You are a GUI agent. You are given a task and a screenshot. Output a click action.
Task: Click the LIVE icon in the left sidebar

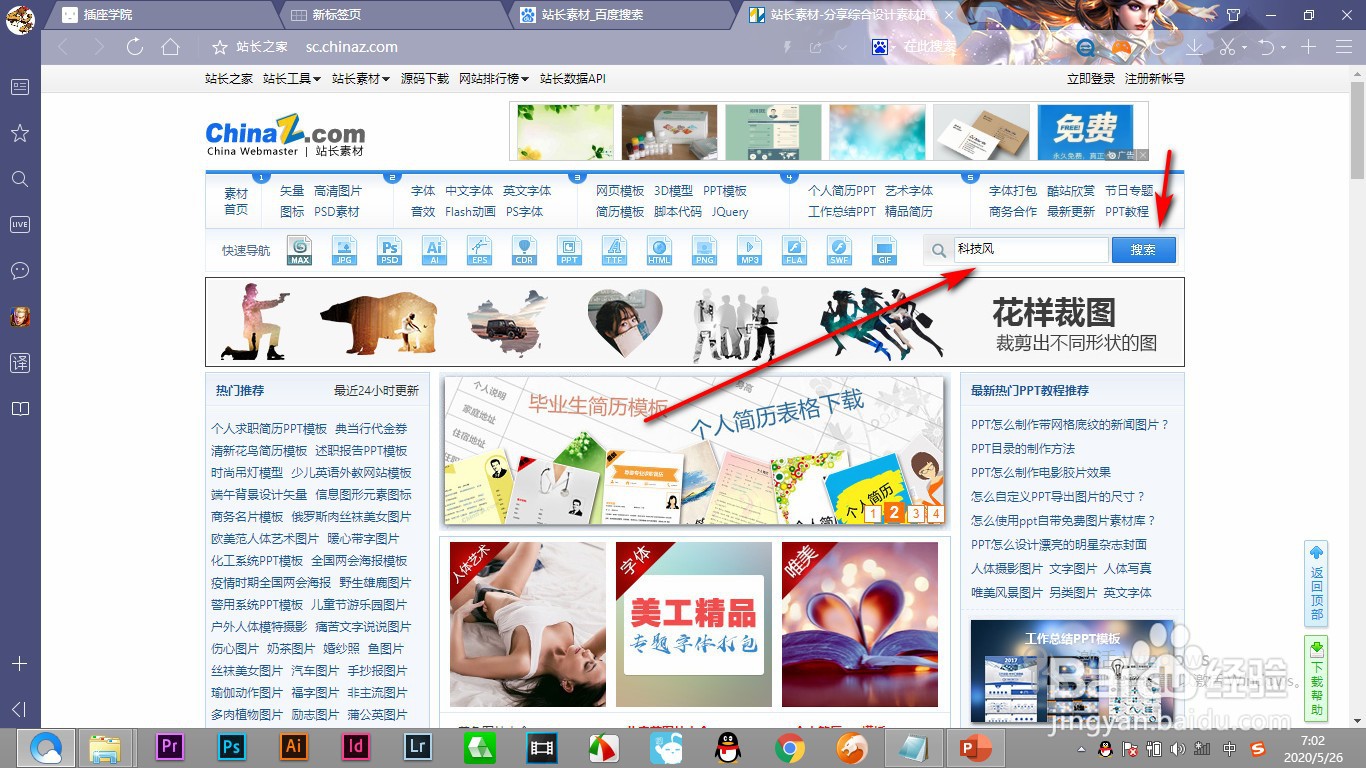(x=19, y=224)
